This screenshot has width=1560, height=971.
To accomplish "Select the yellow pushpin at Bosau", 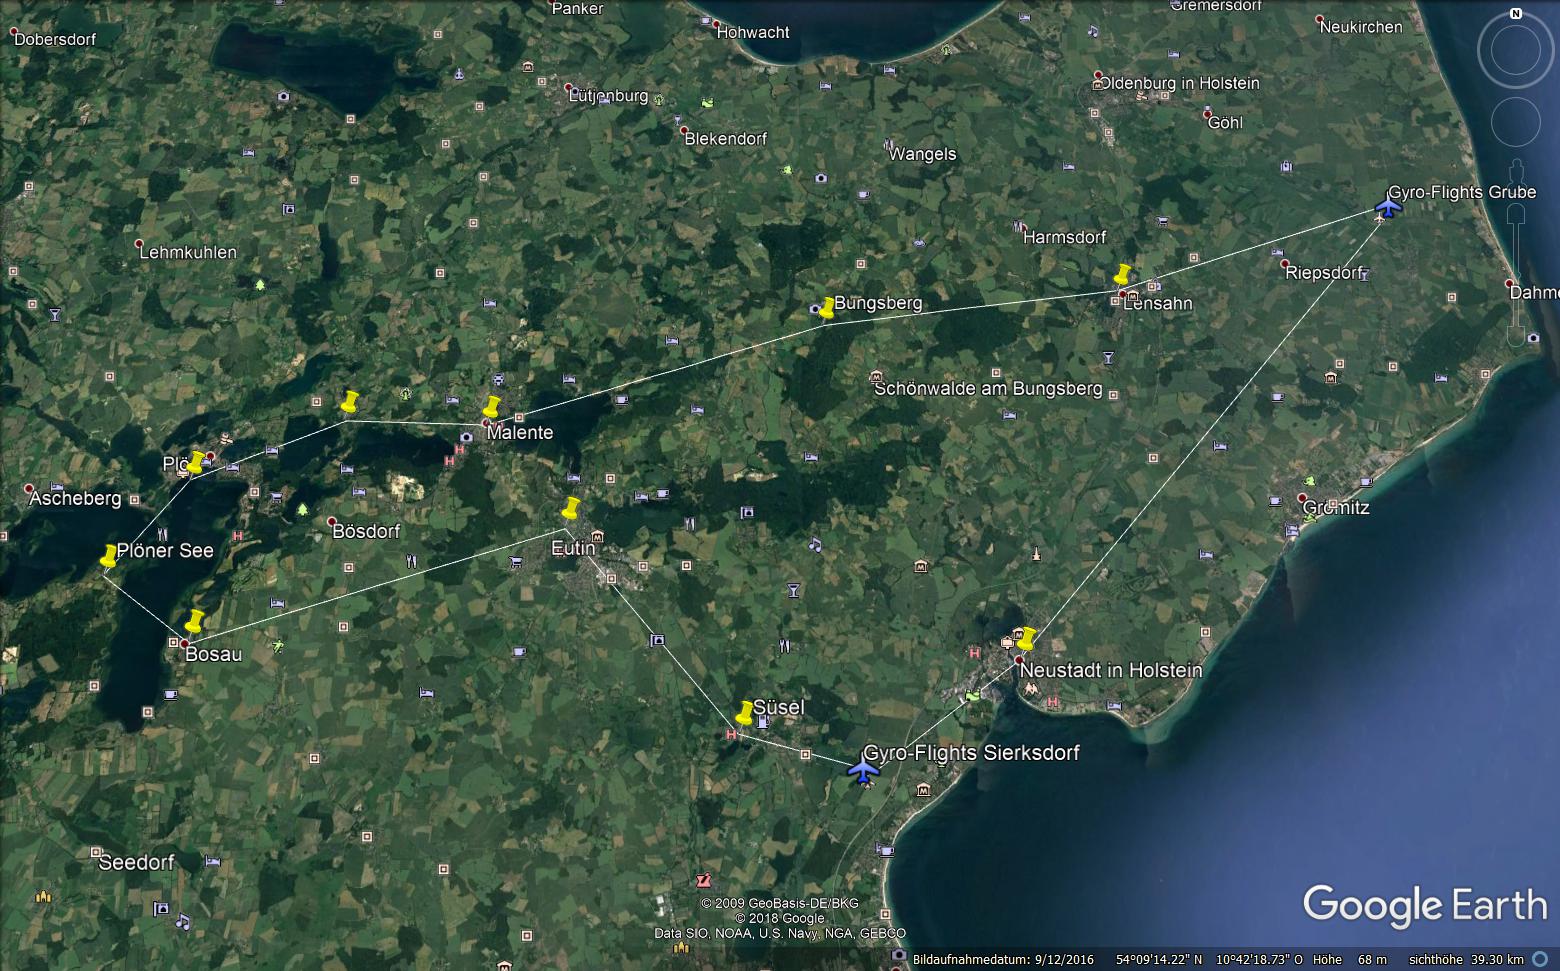I will (194, 622).
